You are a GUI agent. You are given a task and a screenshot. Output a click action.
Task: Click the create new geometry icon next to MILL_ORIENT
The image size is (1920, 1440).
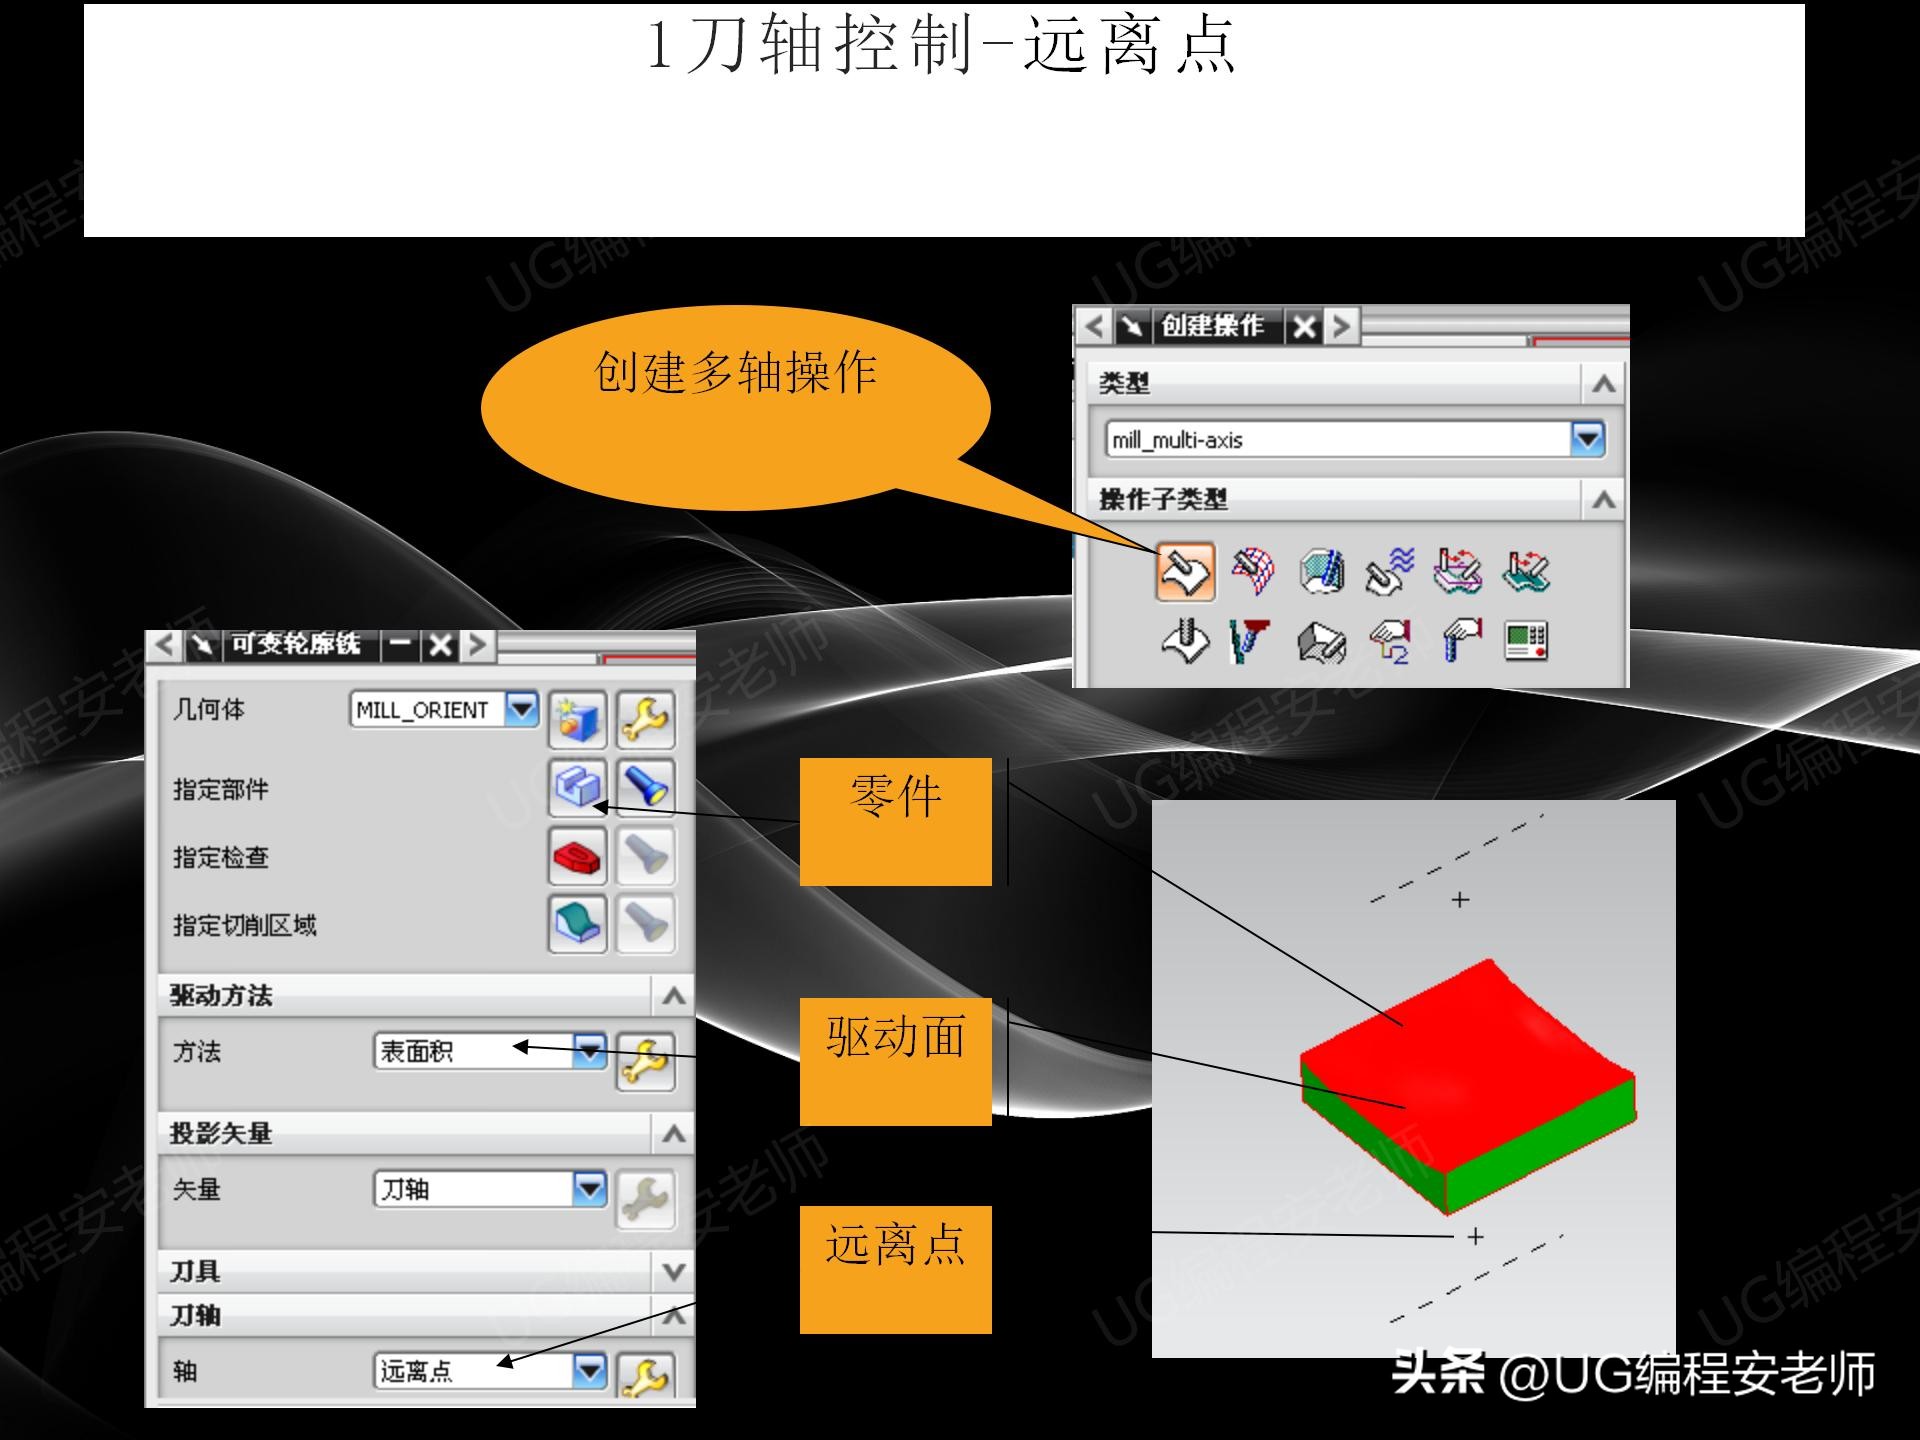click(578, 718)
